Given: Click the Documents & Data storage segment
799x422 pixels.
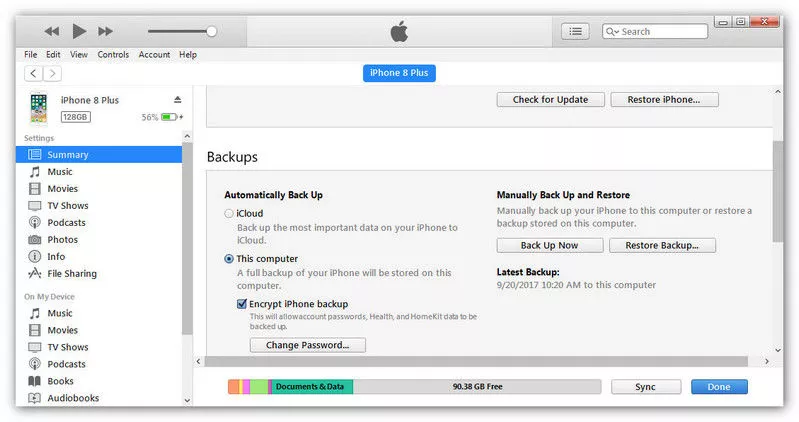Looking at the screenshot, I should point(310,387).
